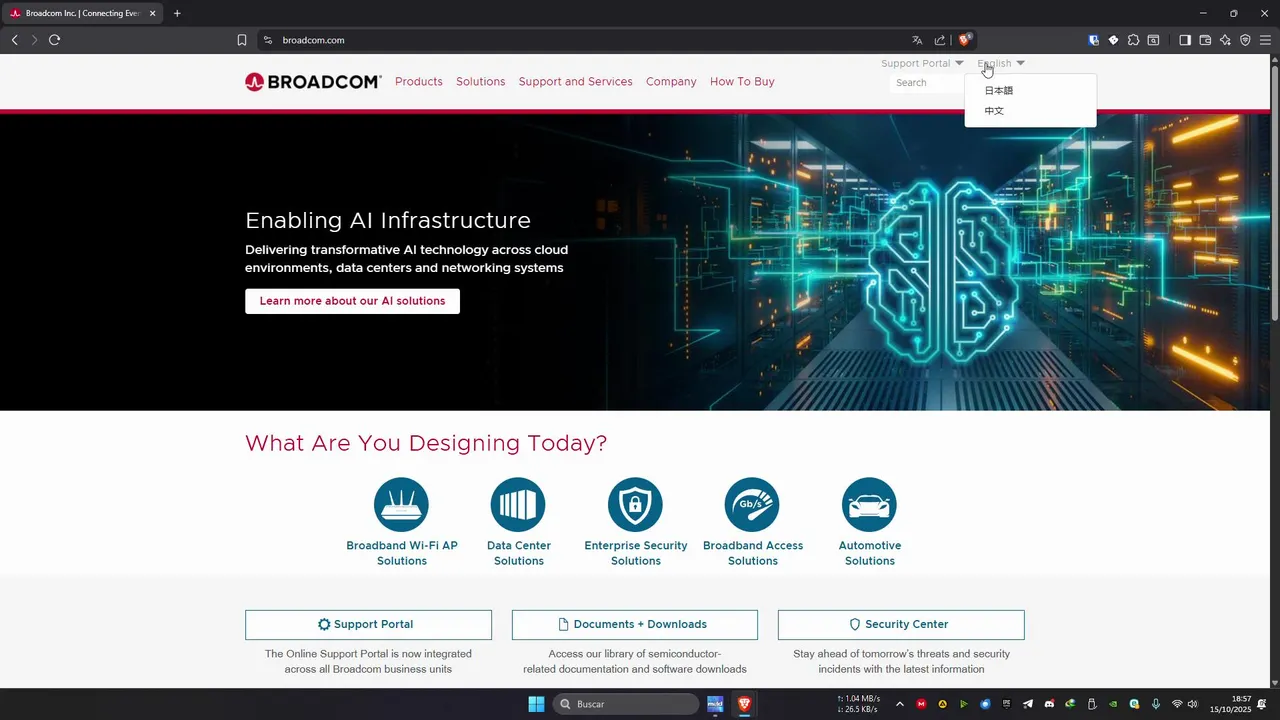Viewport: 1280px width, 720px height.
Task: Open the Brave VPN shield icon
Action: (1245, 40)
